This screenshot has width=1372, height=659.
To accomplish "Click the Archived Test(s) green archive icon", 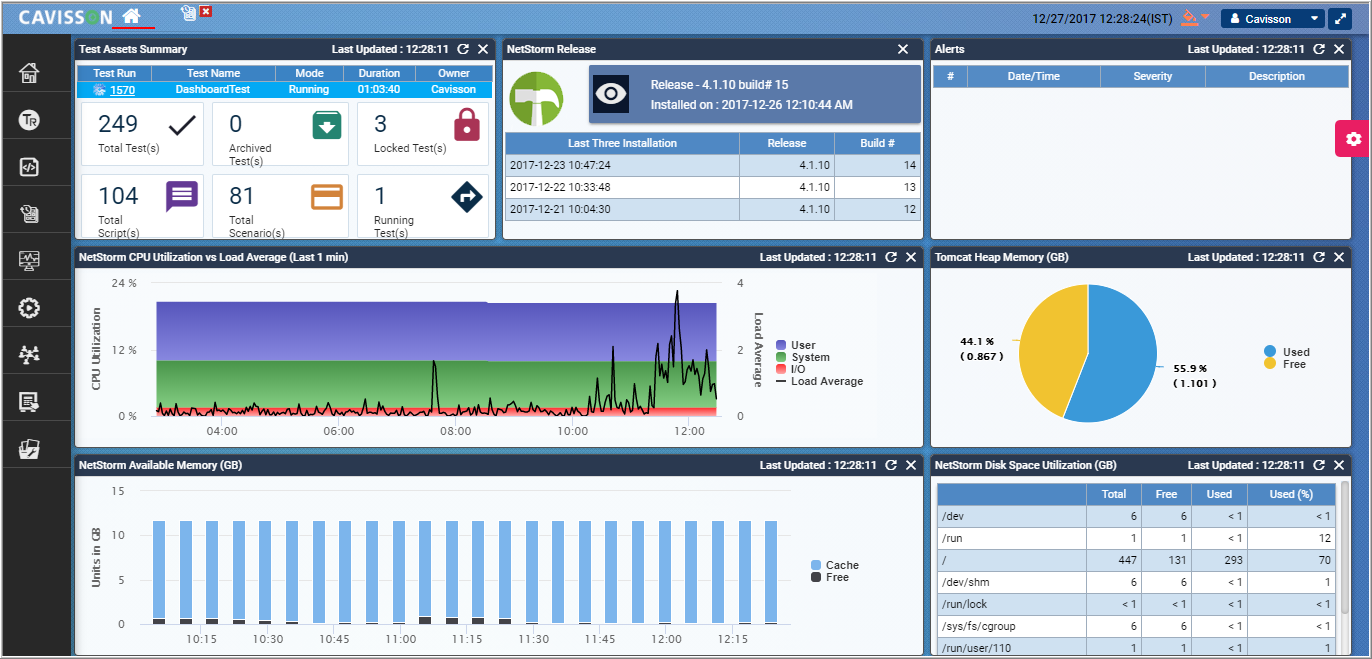I will 327,125.
